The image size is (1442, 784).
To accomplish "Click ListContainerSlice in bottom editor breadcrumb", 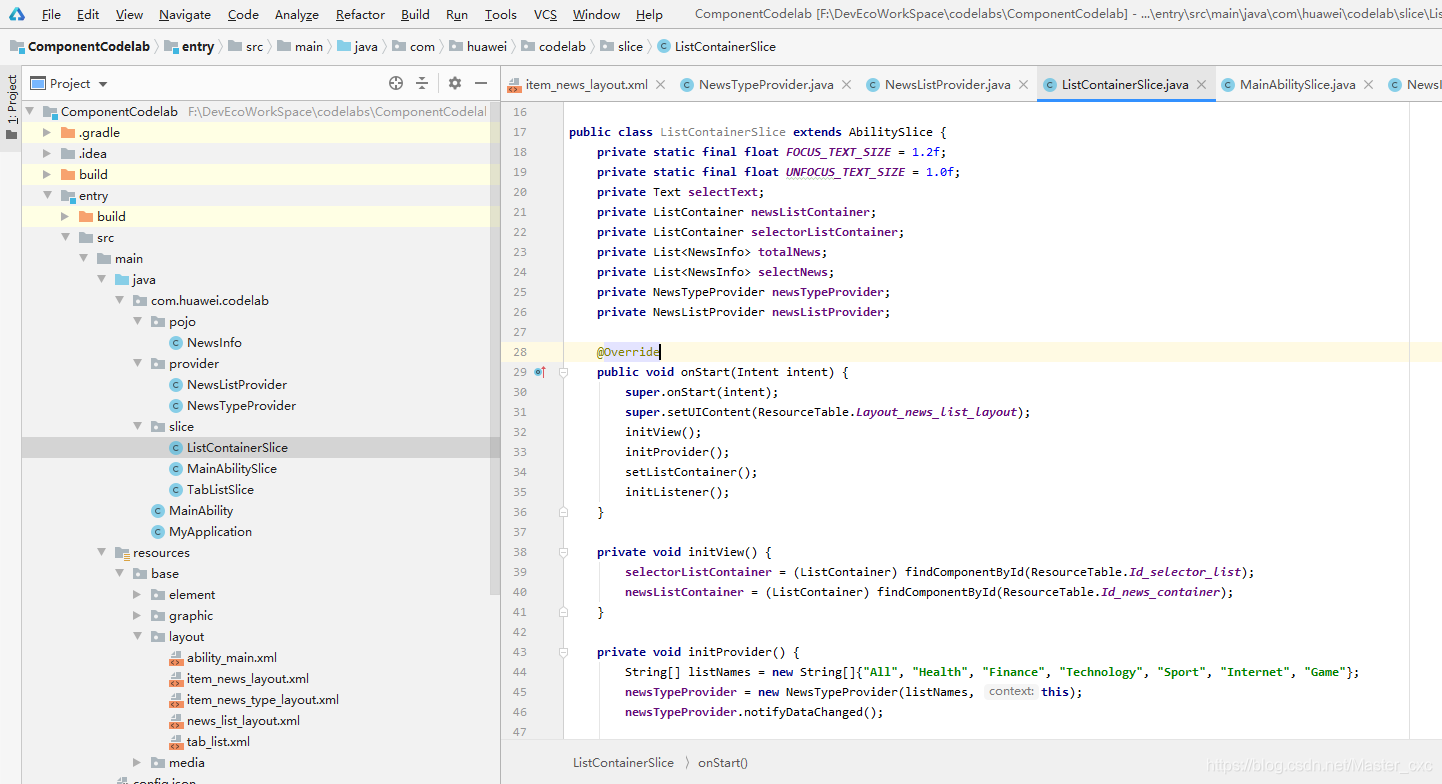I will click(x=623, y=762).
